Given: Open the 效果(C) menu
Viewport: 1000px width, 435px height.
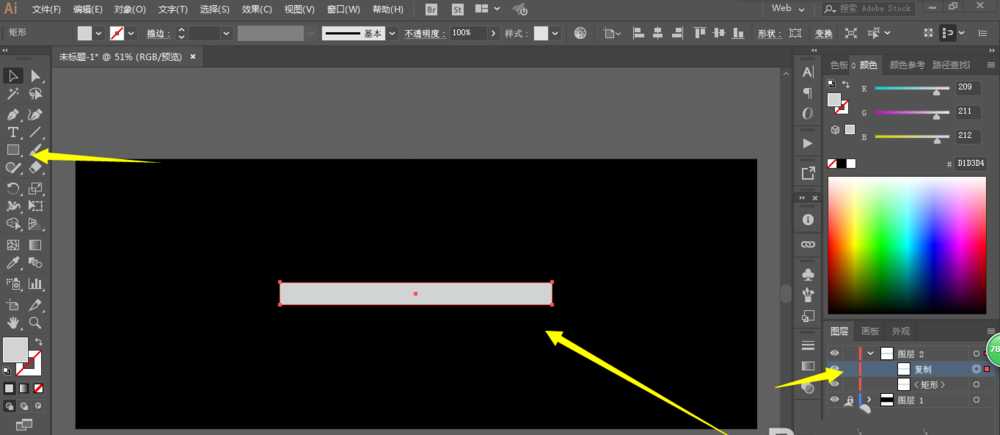Looking at the screenshot, I should coord(257,10).
